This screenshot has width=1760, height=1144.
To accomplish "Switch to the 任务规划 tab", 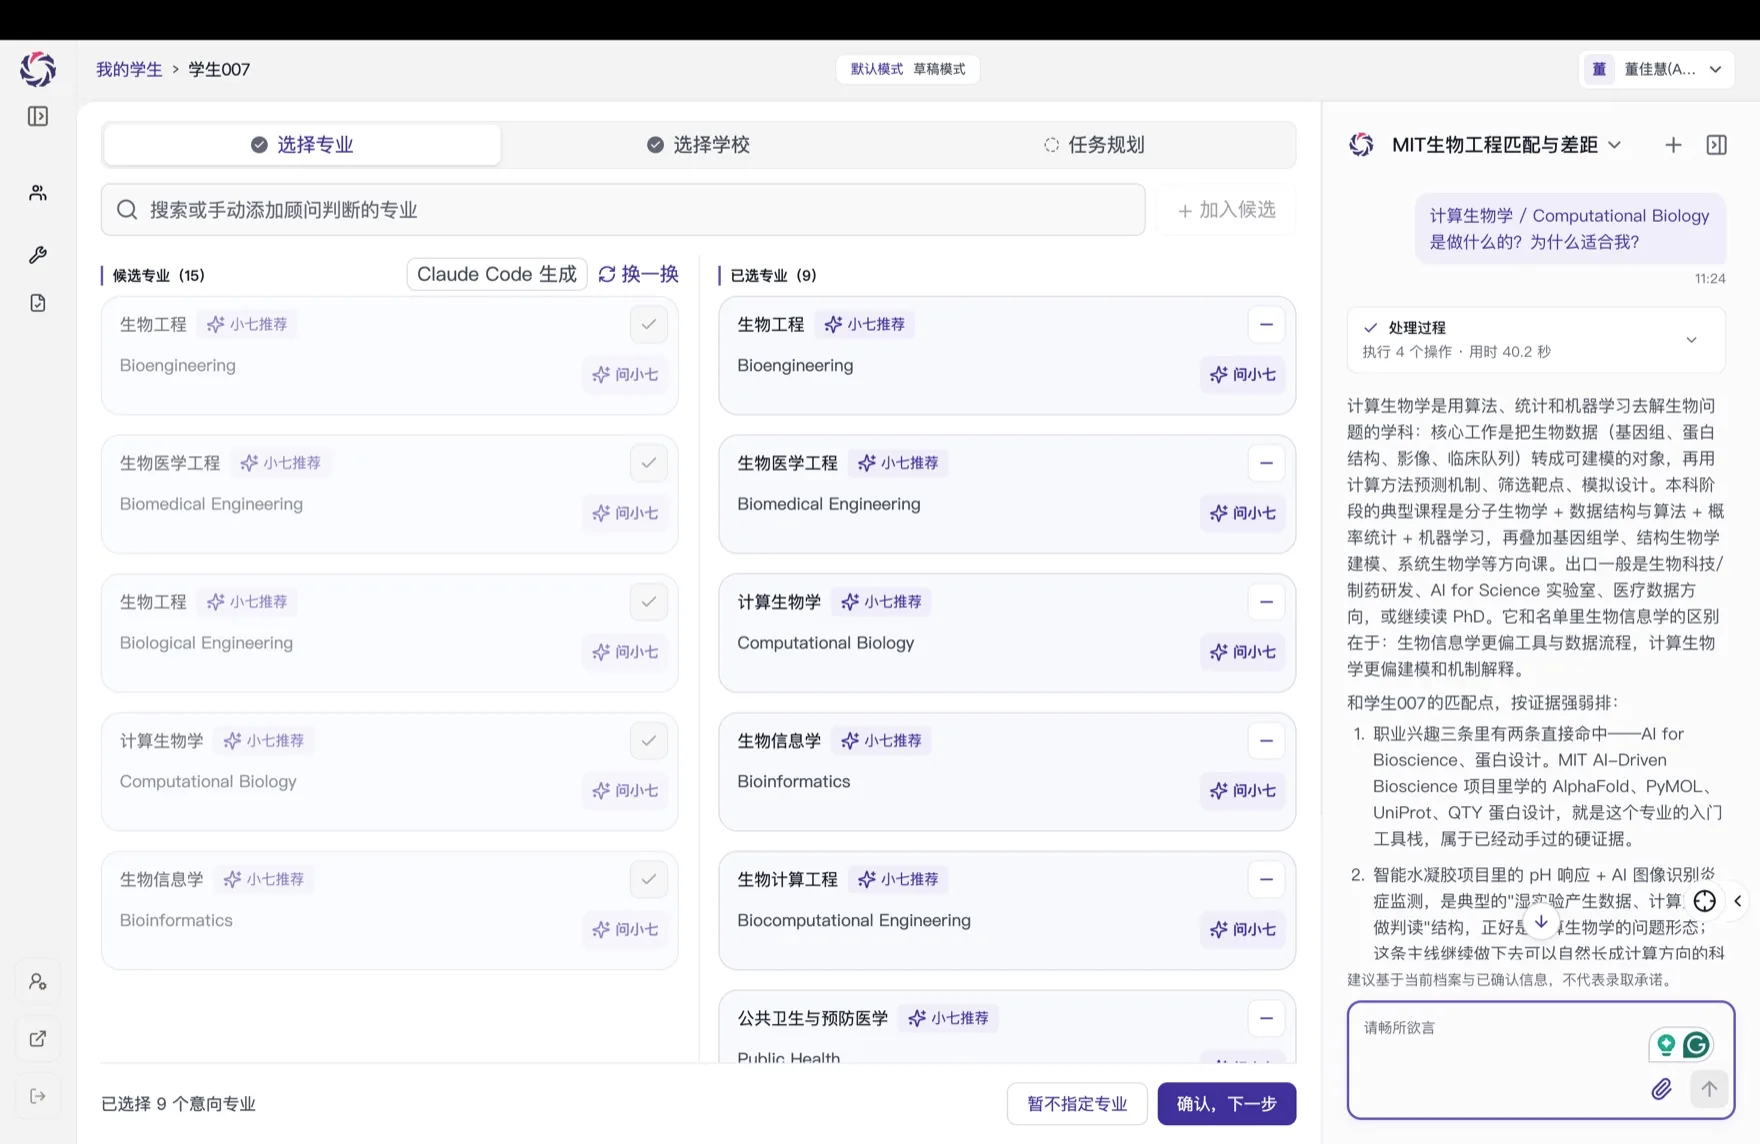I will pyautogui.click(x=1094, y=145).
